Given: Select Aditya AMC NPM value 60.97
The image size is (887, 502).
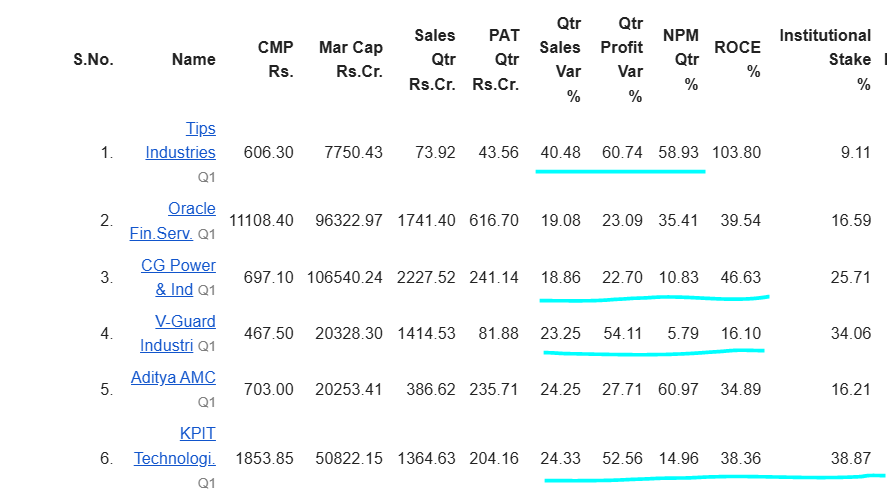Looking at the screenshot, I should point(678,390).
